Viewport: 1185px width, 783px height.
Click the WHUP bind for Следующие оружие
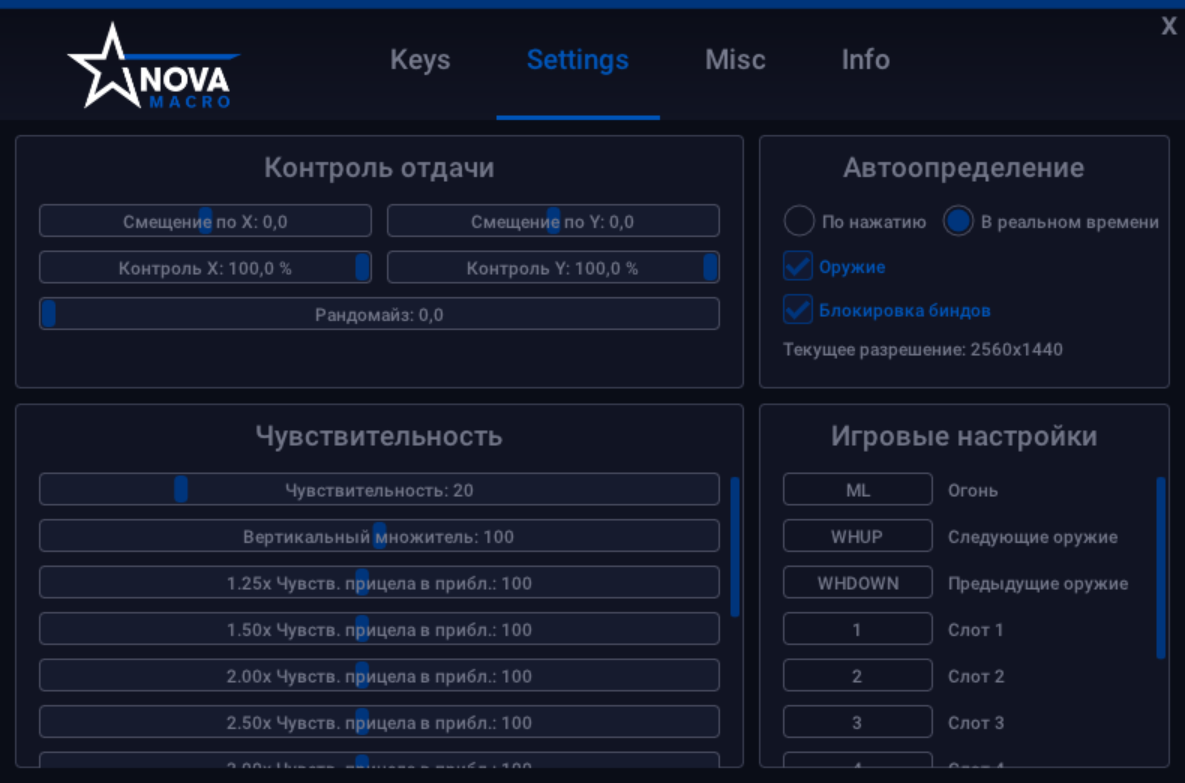(858, 536)
